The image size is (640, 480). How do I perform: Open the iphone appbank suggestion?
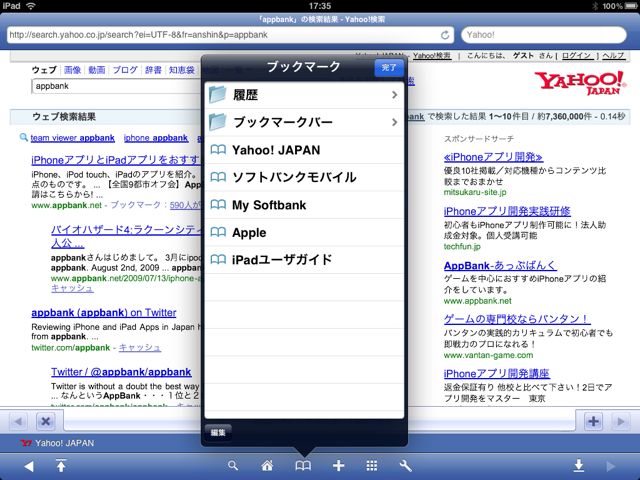[156, 138]
